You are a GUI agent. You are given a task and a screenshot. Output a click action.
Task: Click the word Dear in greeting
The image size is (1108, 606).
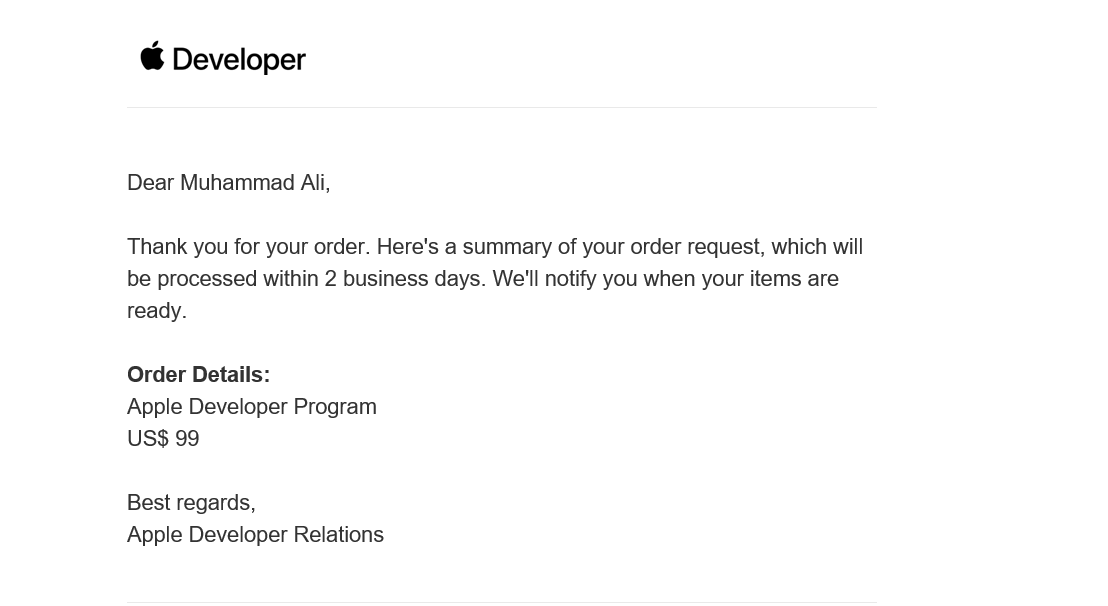(x=151, y=182)
